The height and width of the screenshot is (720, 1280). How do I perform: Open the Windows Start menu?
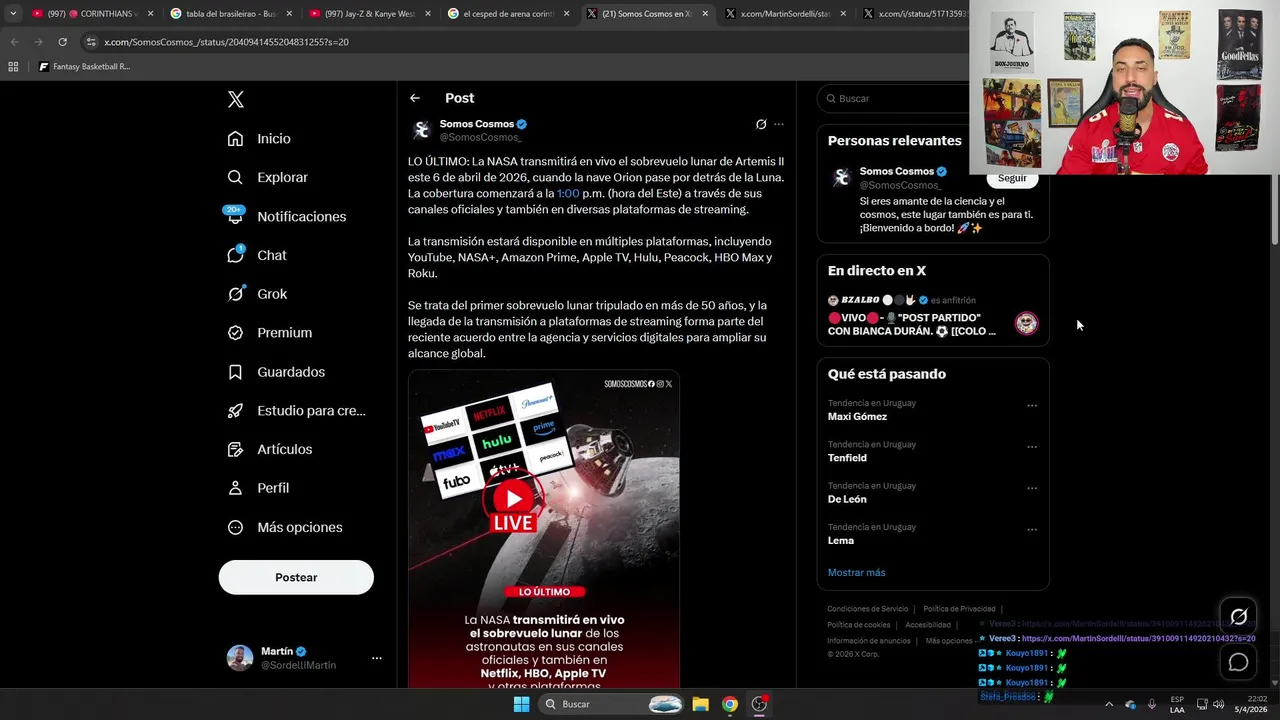pyautogui.click(x=521, y=704)
